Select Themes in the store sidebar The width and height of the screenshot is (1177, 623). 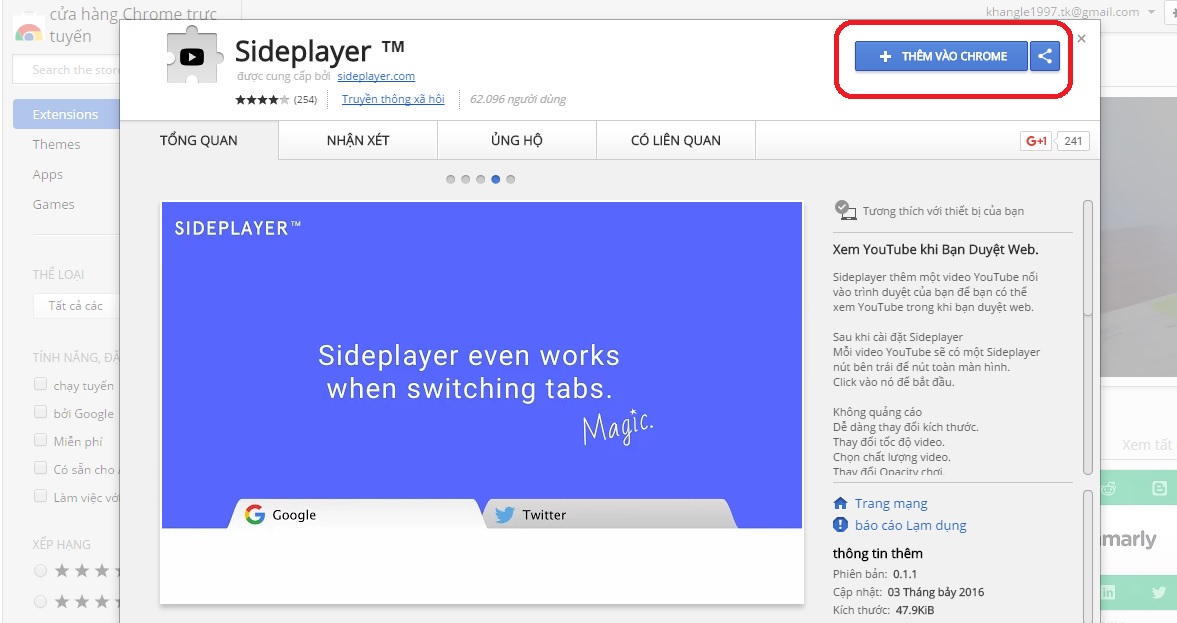pos(56,144)
